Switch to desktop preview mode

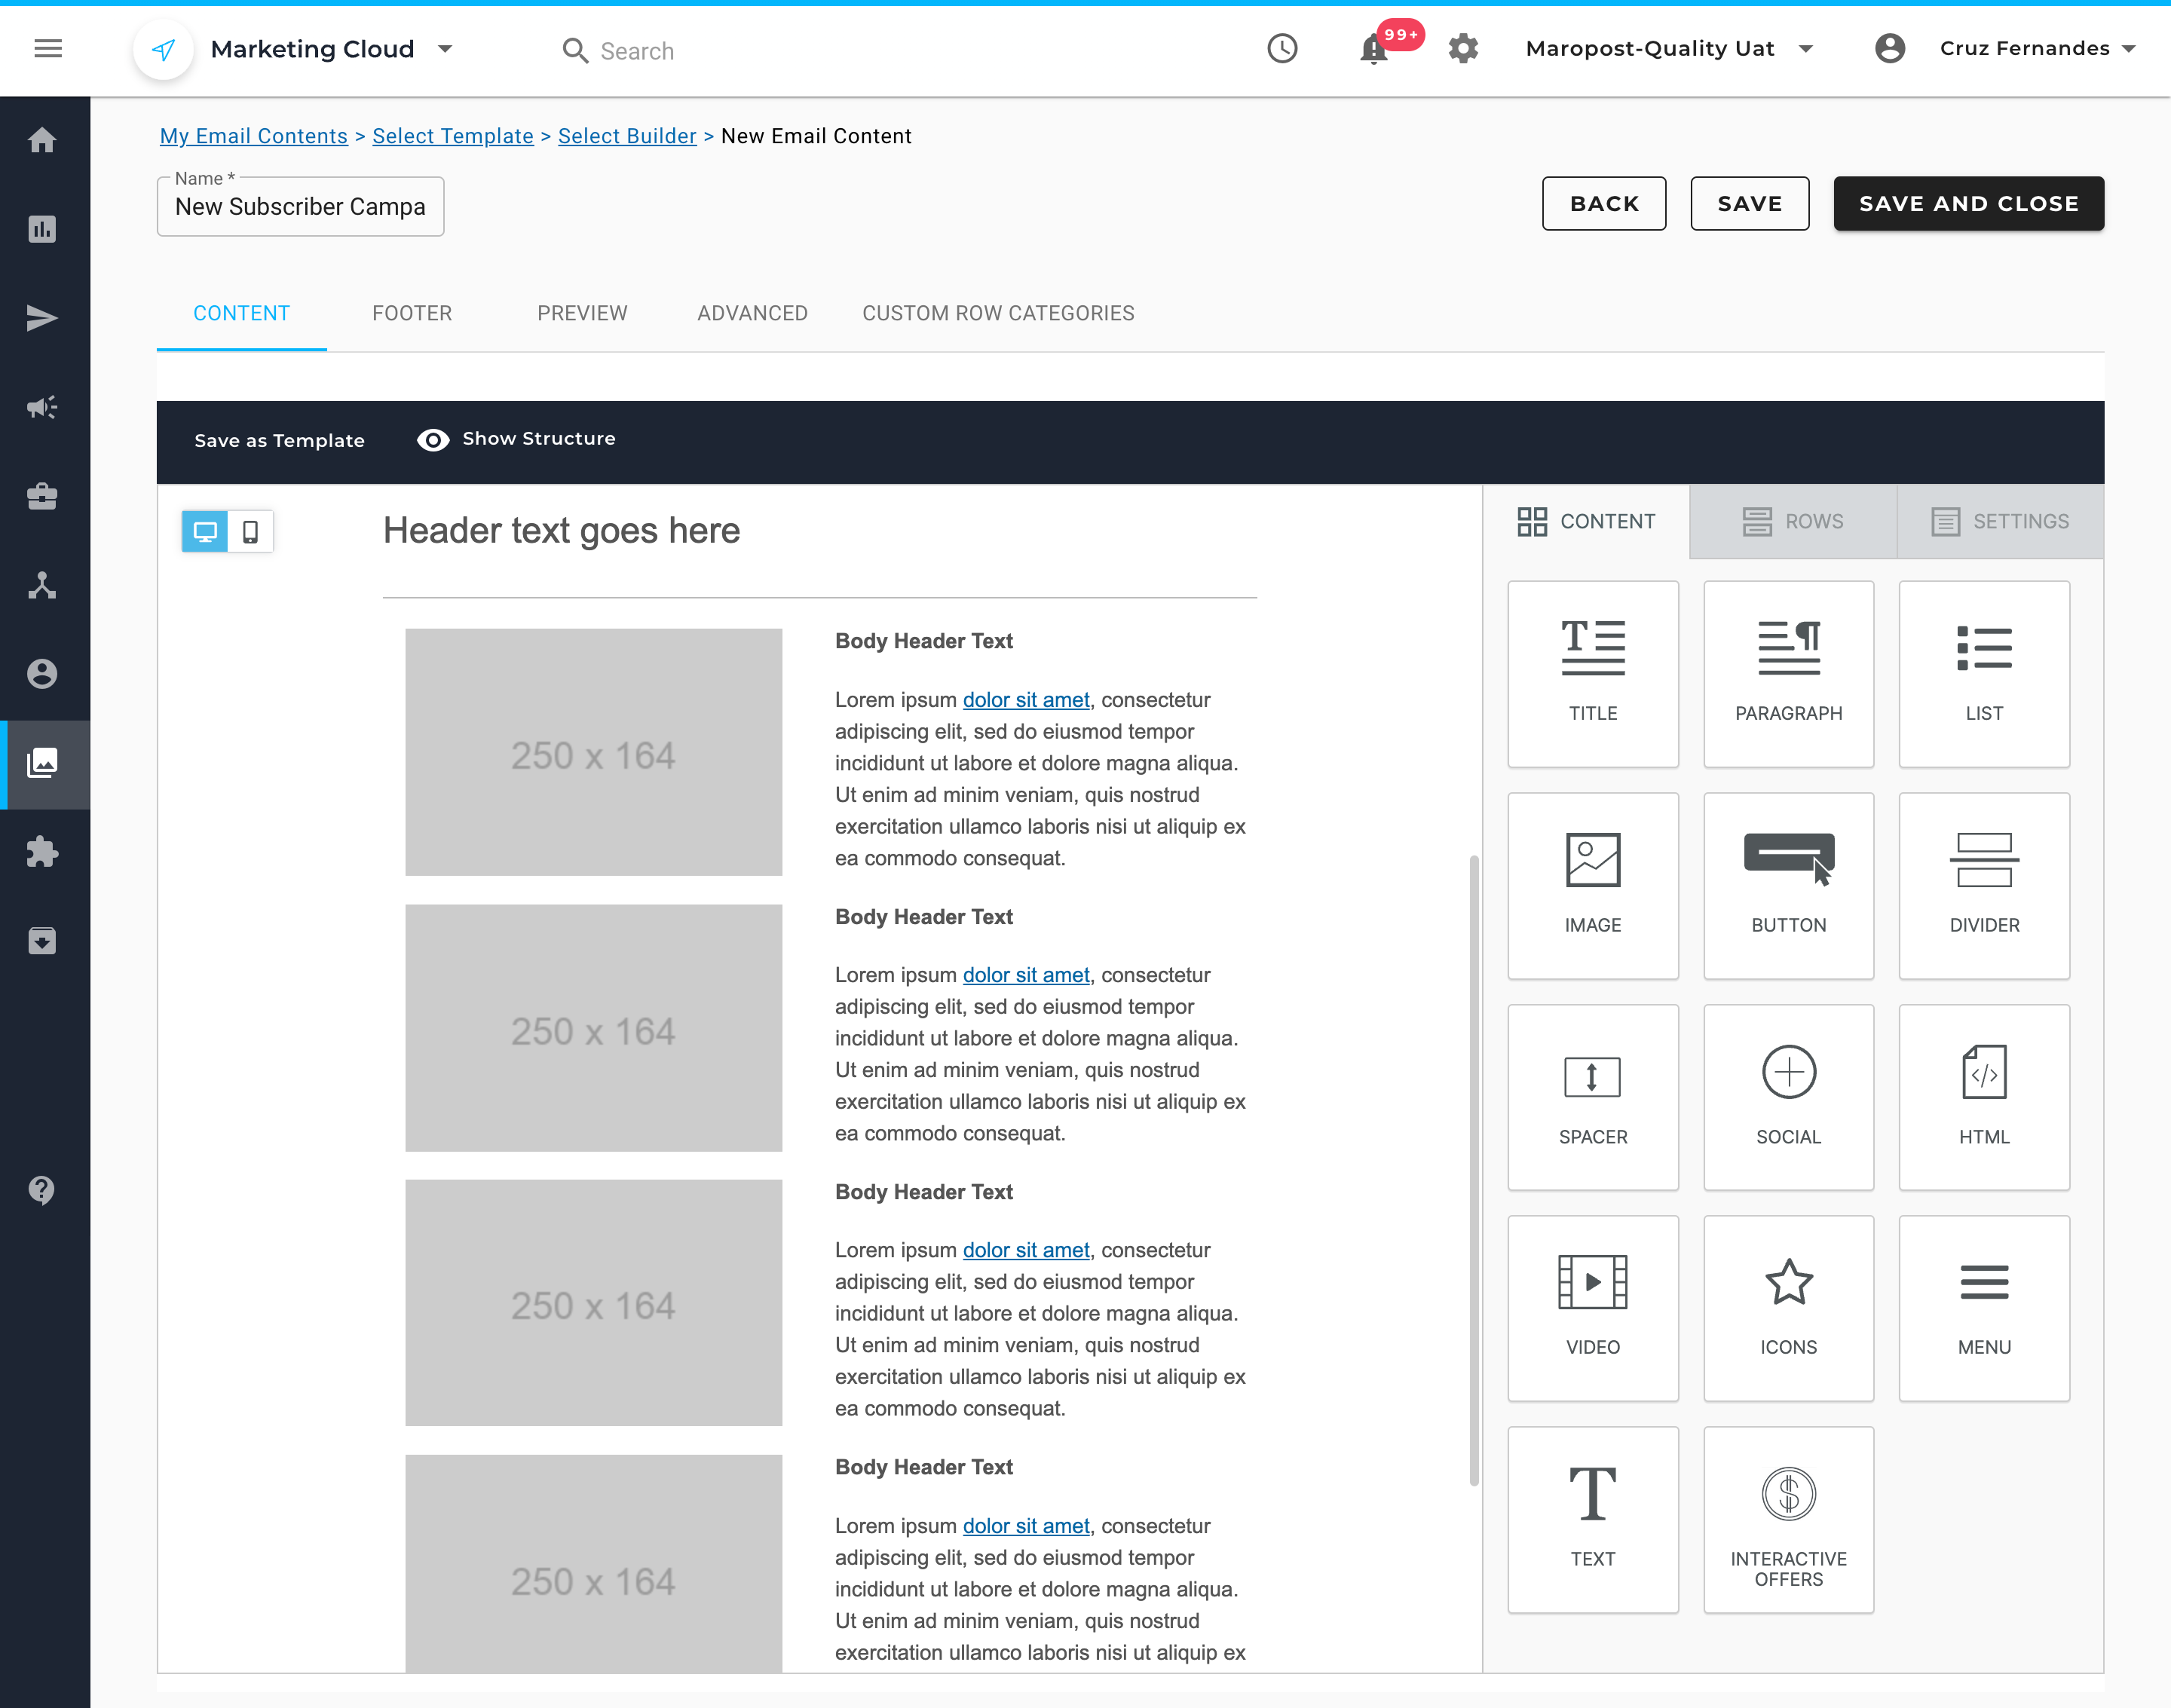tap(205, 532)
